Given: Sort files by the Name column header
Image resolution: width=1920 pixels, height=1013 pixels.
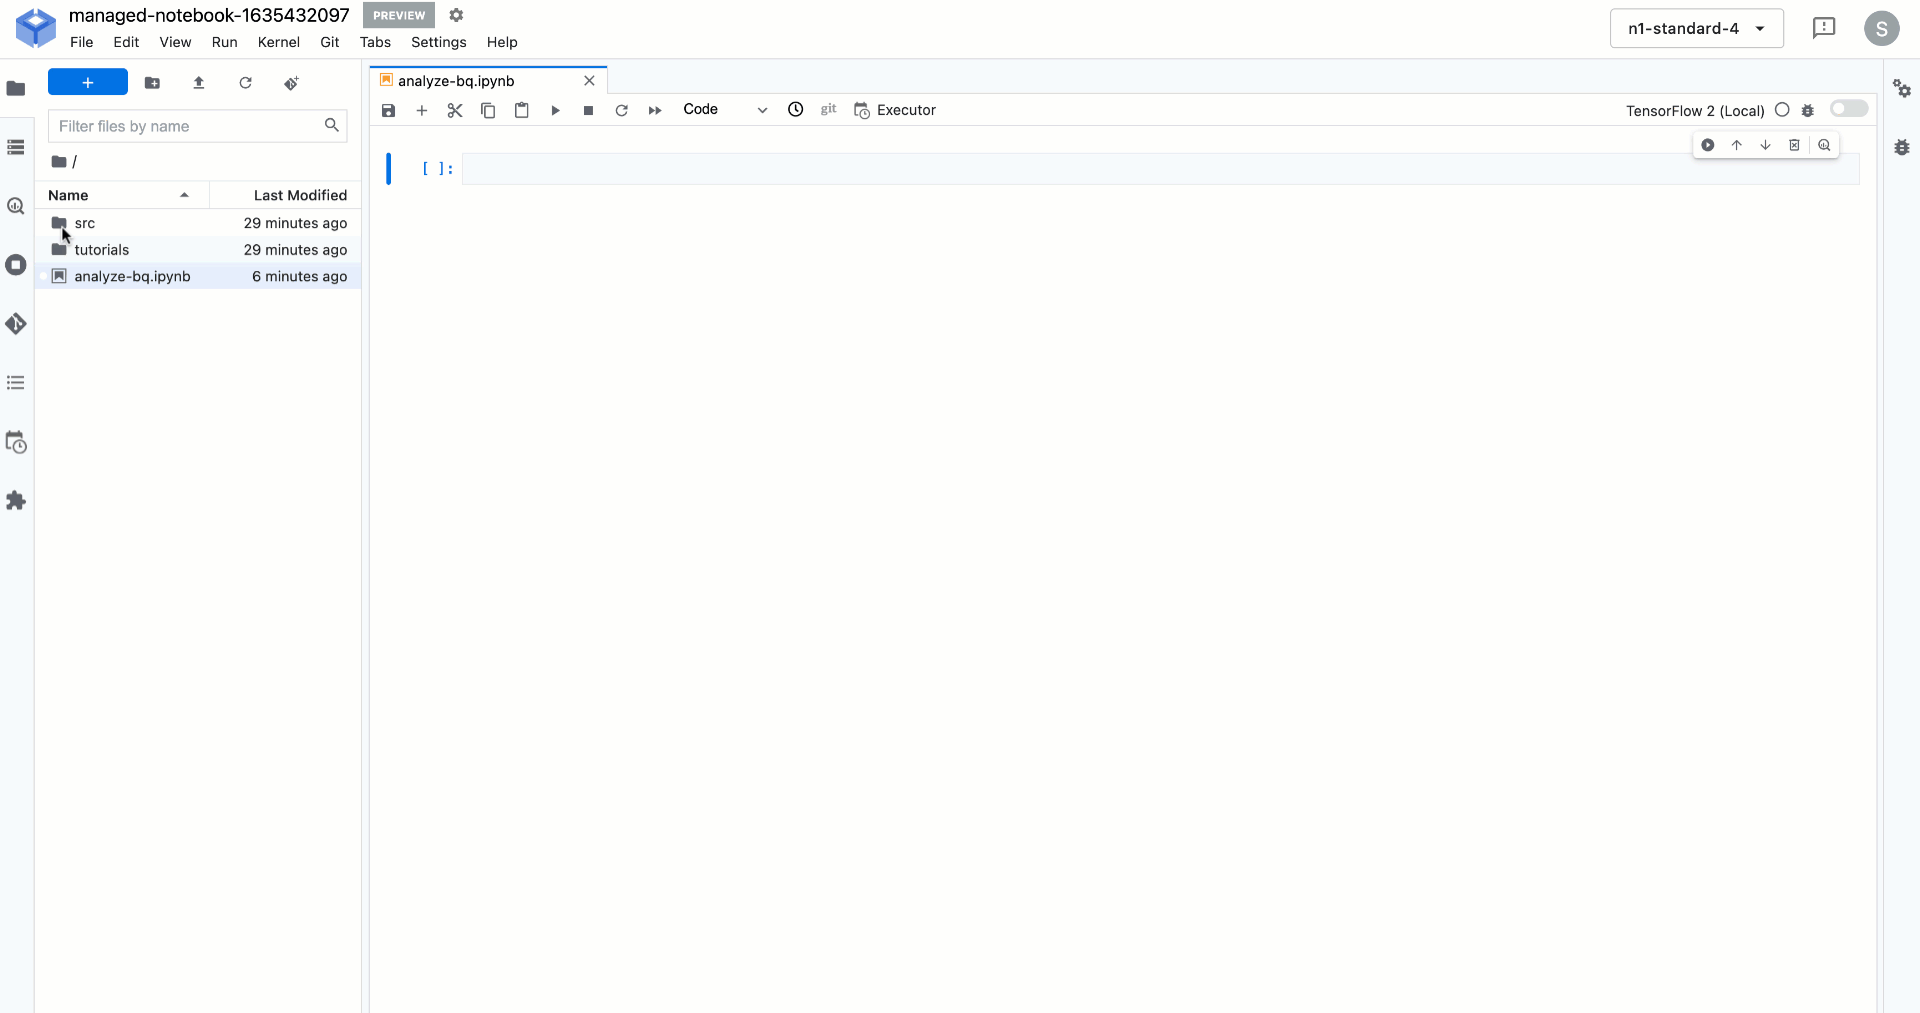Looking at the screenshot, I should [68, 195].
